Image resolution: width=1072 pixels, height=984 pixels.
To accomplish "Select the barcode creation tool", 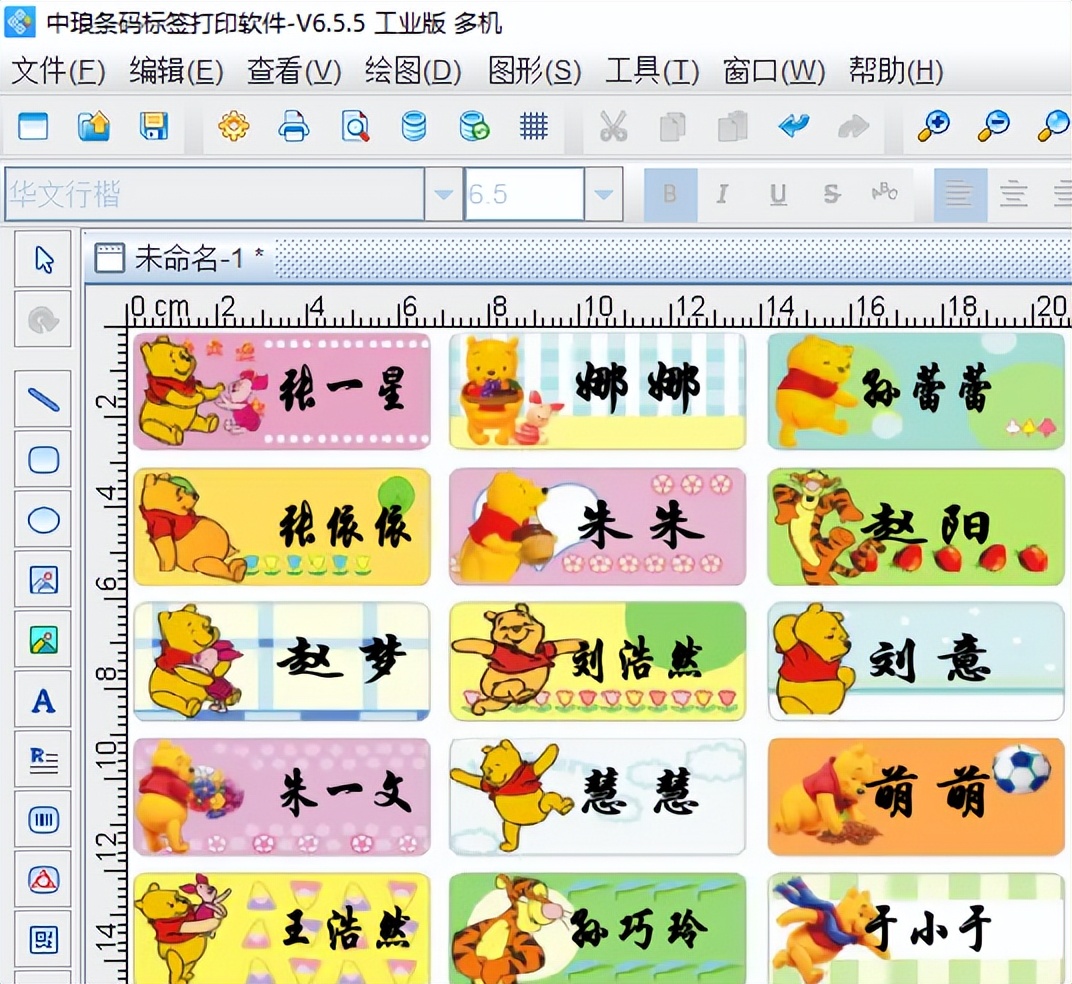I will 42,819.
